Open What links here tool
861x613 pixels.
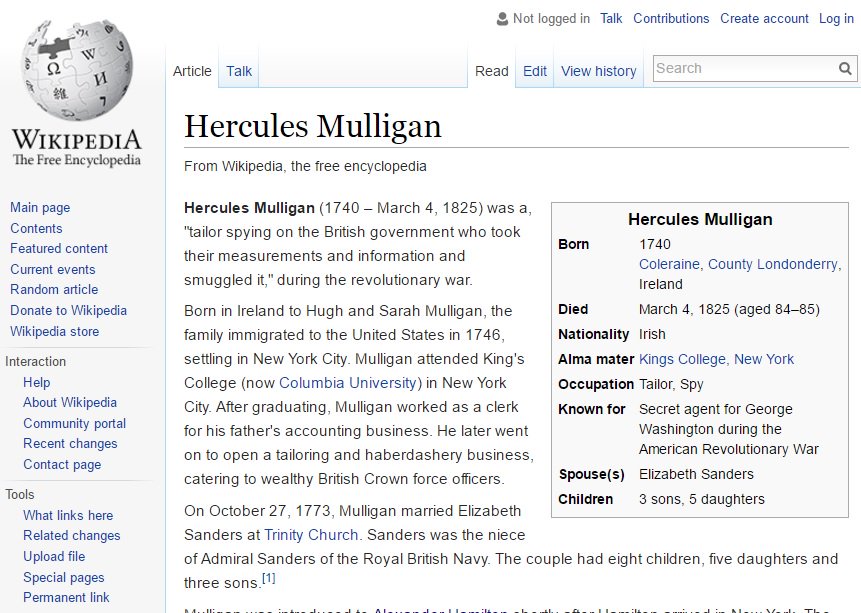(x=68, y=515)
